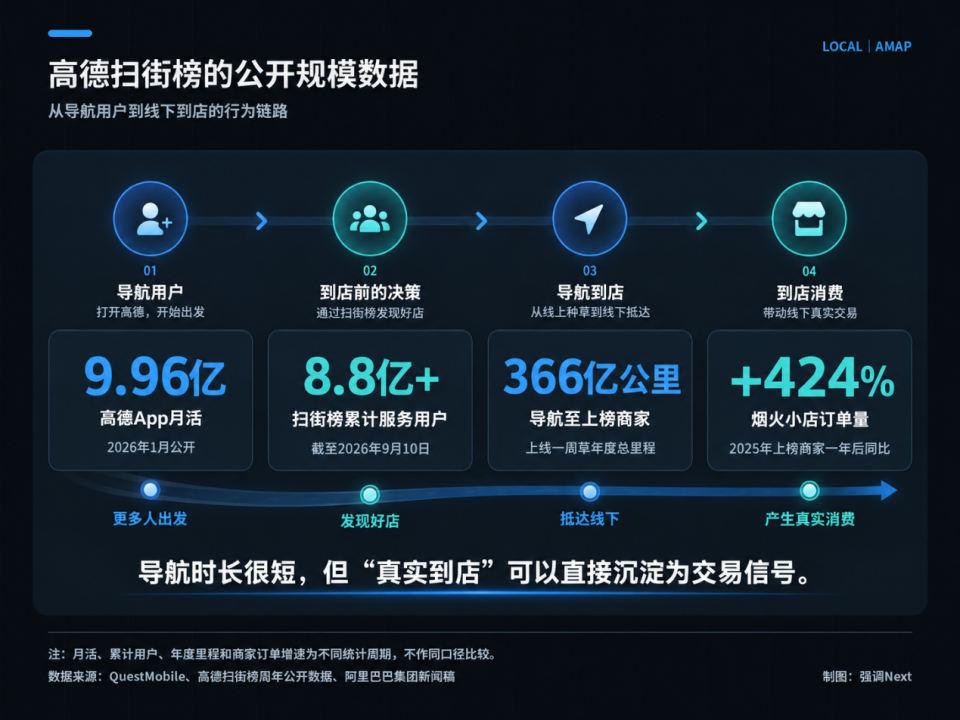
Task: Click the 2025年上榜商家一年后同比 caption
Action: pos(809,449)
